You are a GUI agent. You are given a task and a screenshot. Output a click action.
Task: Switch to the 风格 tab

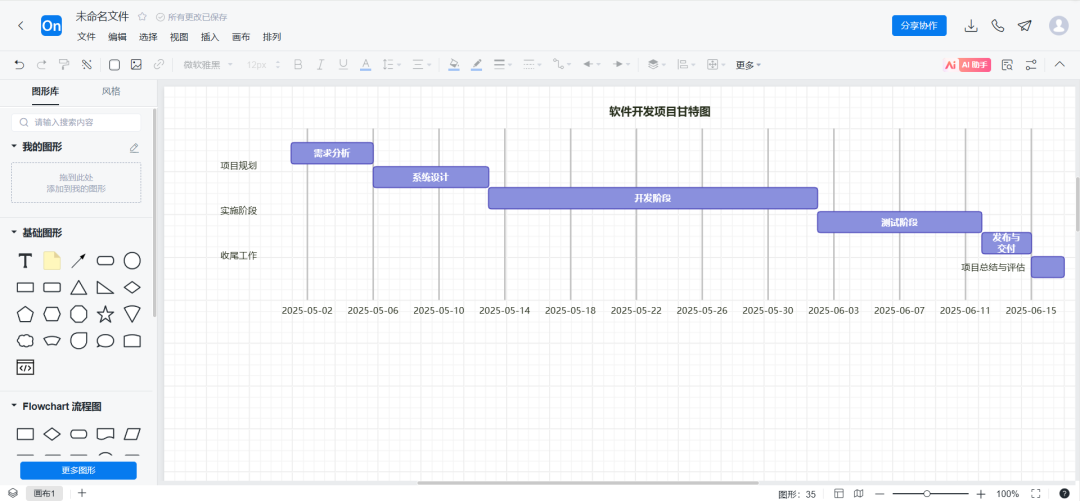click(x=111, y=91)
